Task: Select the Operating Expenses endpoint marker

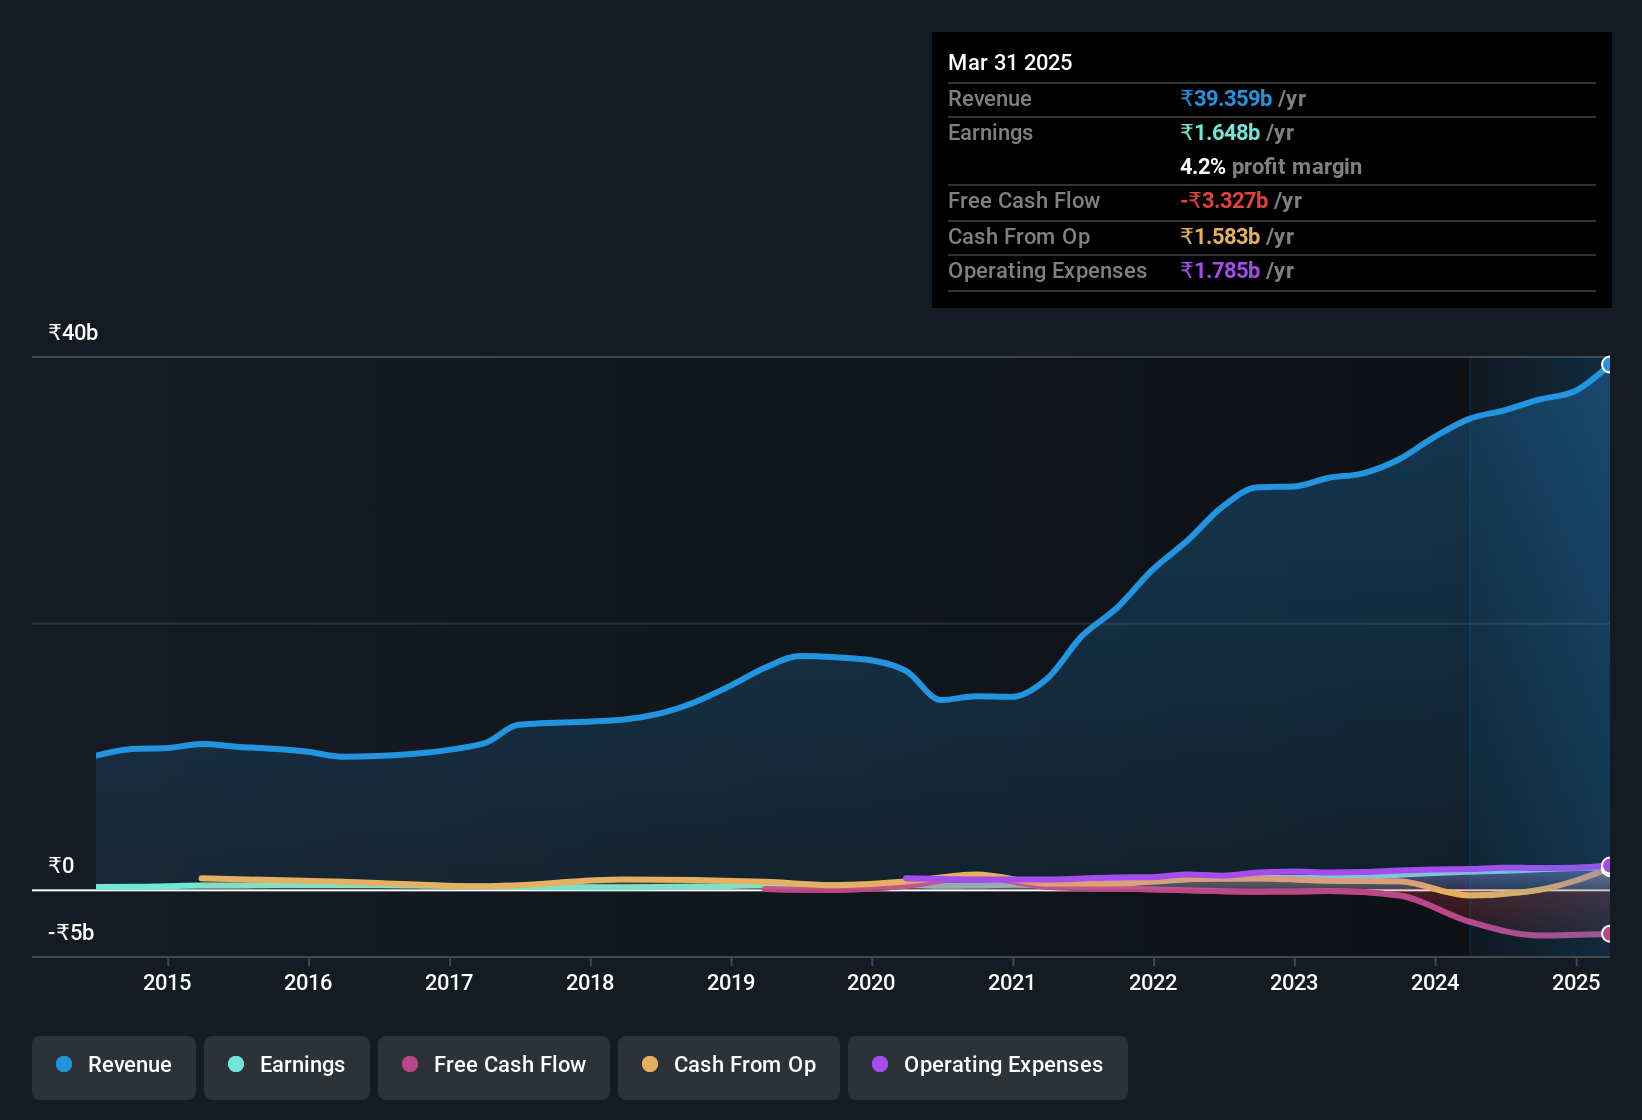Action: [x=1608, y=867]
